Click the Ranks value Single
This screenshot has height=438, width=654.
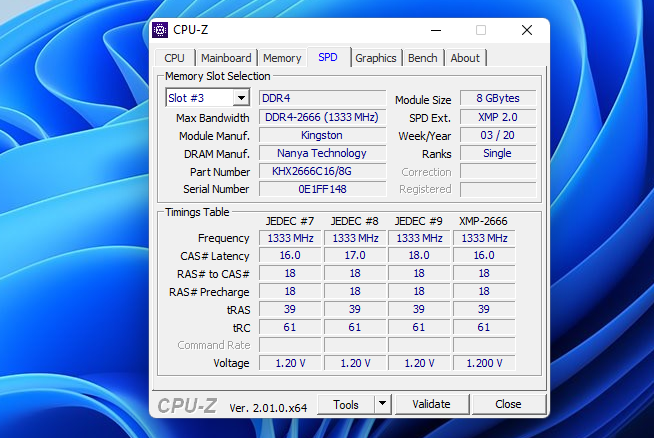click(498, 153)
